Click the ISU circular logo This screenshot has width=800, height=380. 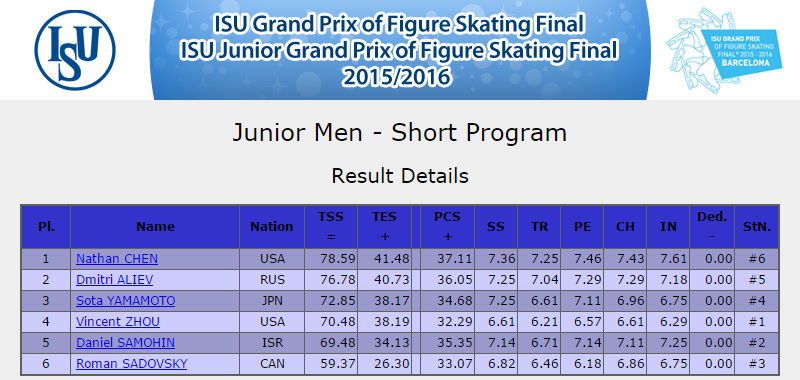[75, 50]
